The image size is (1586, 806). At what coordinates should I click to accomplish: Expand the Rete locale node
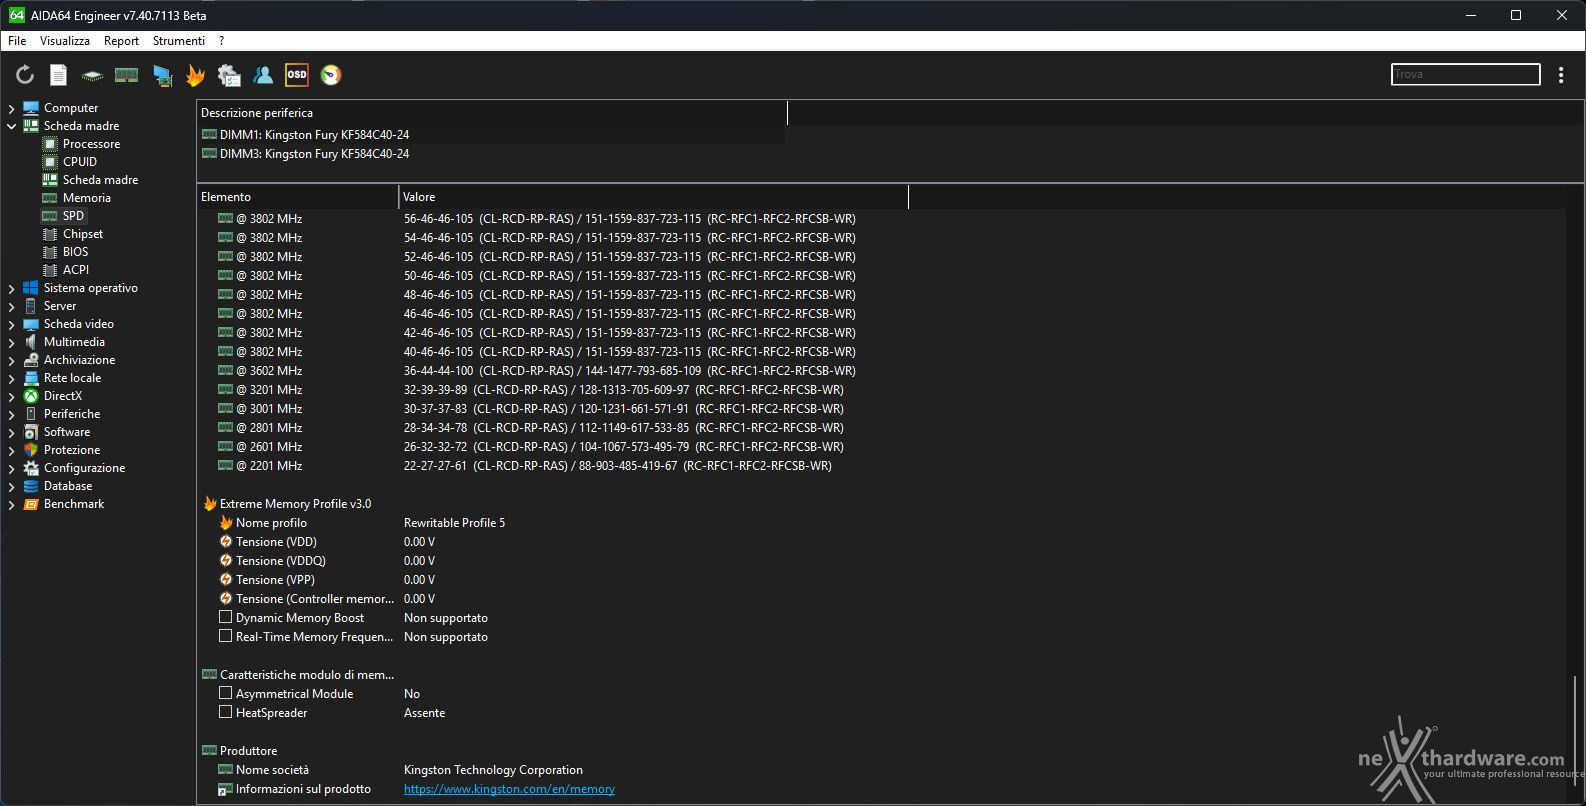pyautogui.click(x=12, y=378)
